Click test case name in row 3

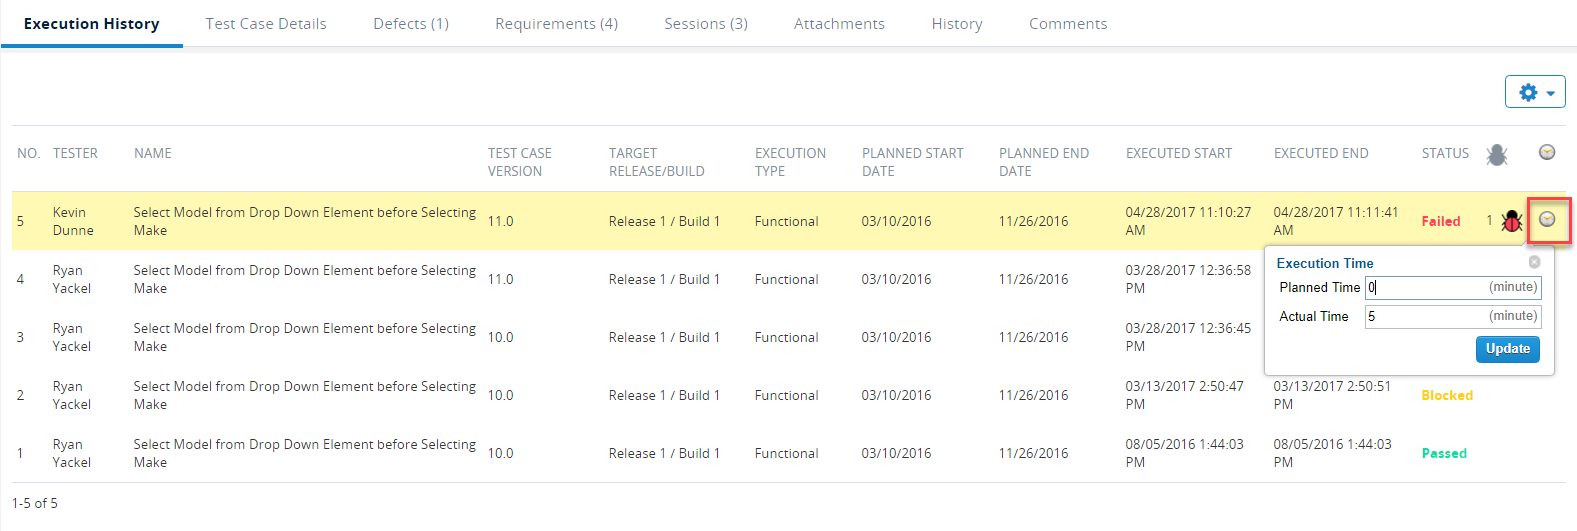pyautogui.click(x=305, y=337)
